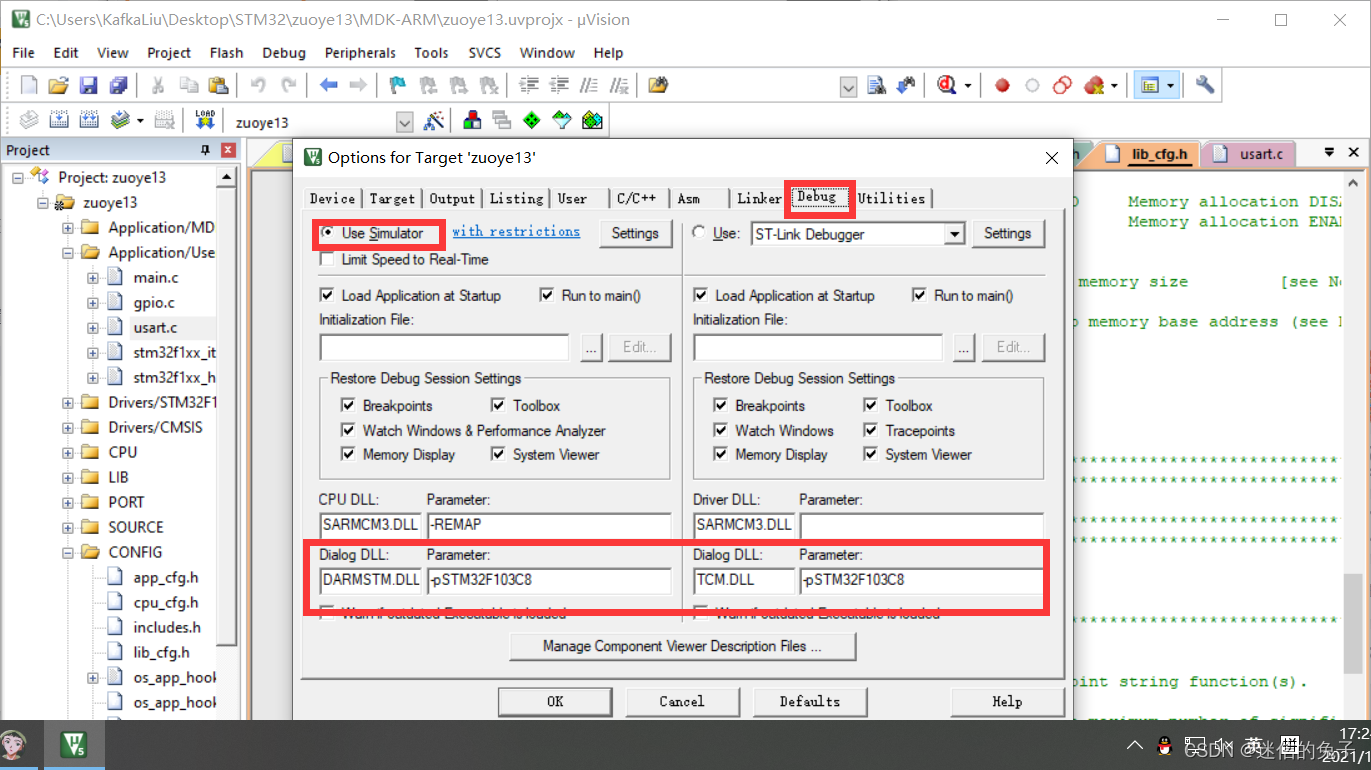This screenshot has height=770, width=1371.
Task: Expand the Drivers/CMSIS folder
Action: pyautogui.click(x=68, y=427)
